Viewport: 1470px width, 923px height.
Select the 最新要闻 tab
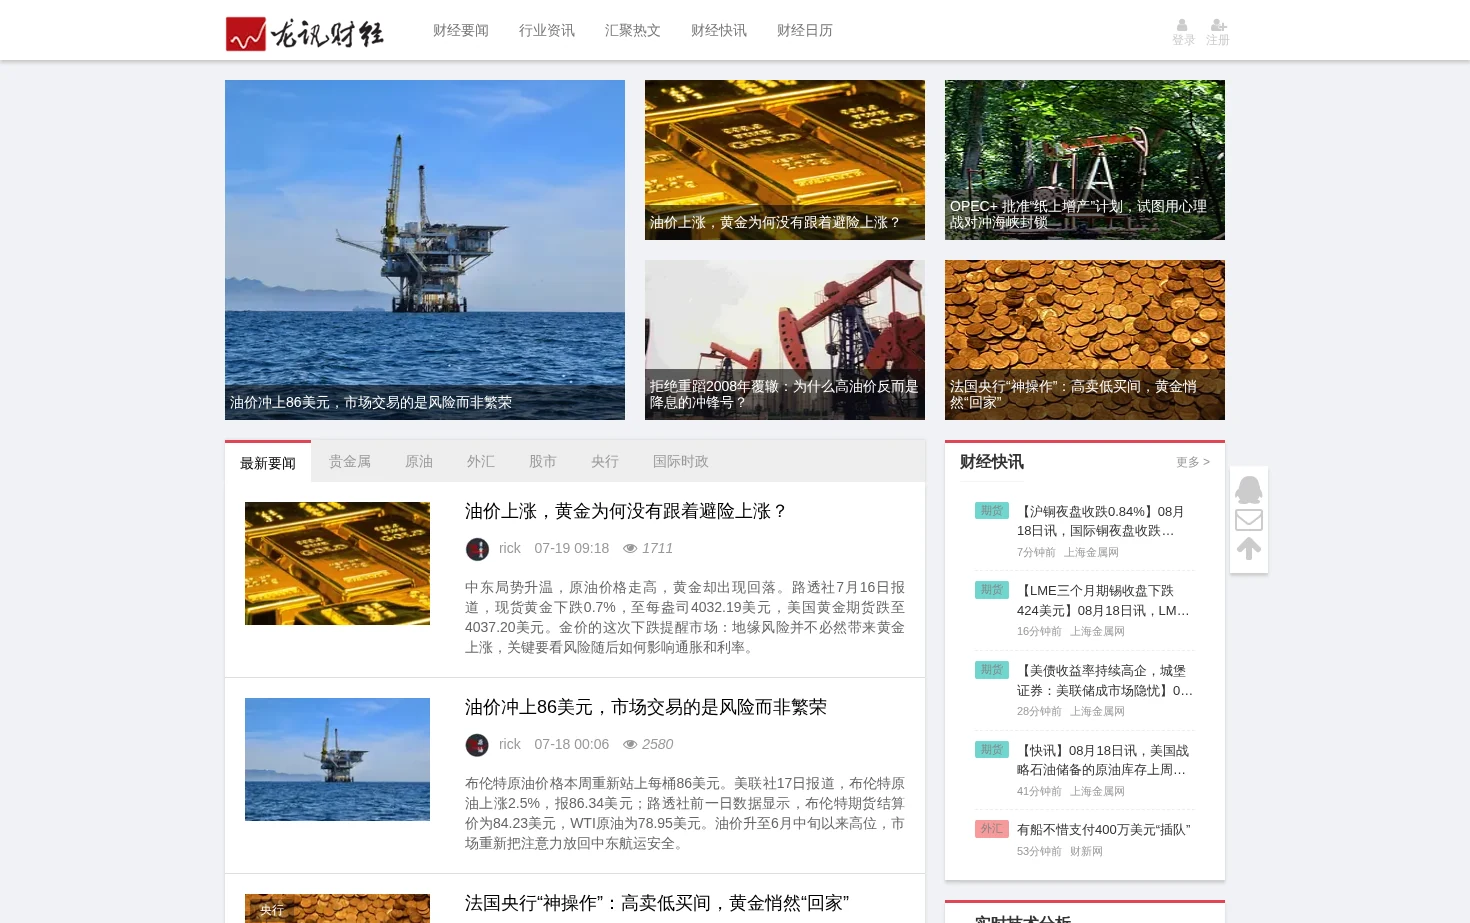point(268,462)
